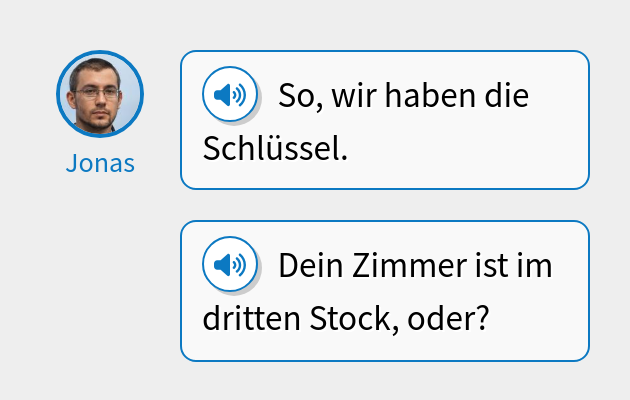Click the gray gap between the two message bubbles
Image resolution: width=630 pixels, height=400 pixels.
[x=385, y=205]
